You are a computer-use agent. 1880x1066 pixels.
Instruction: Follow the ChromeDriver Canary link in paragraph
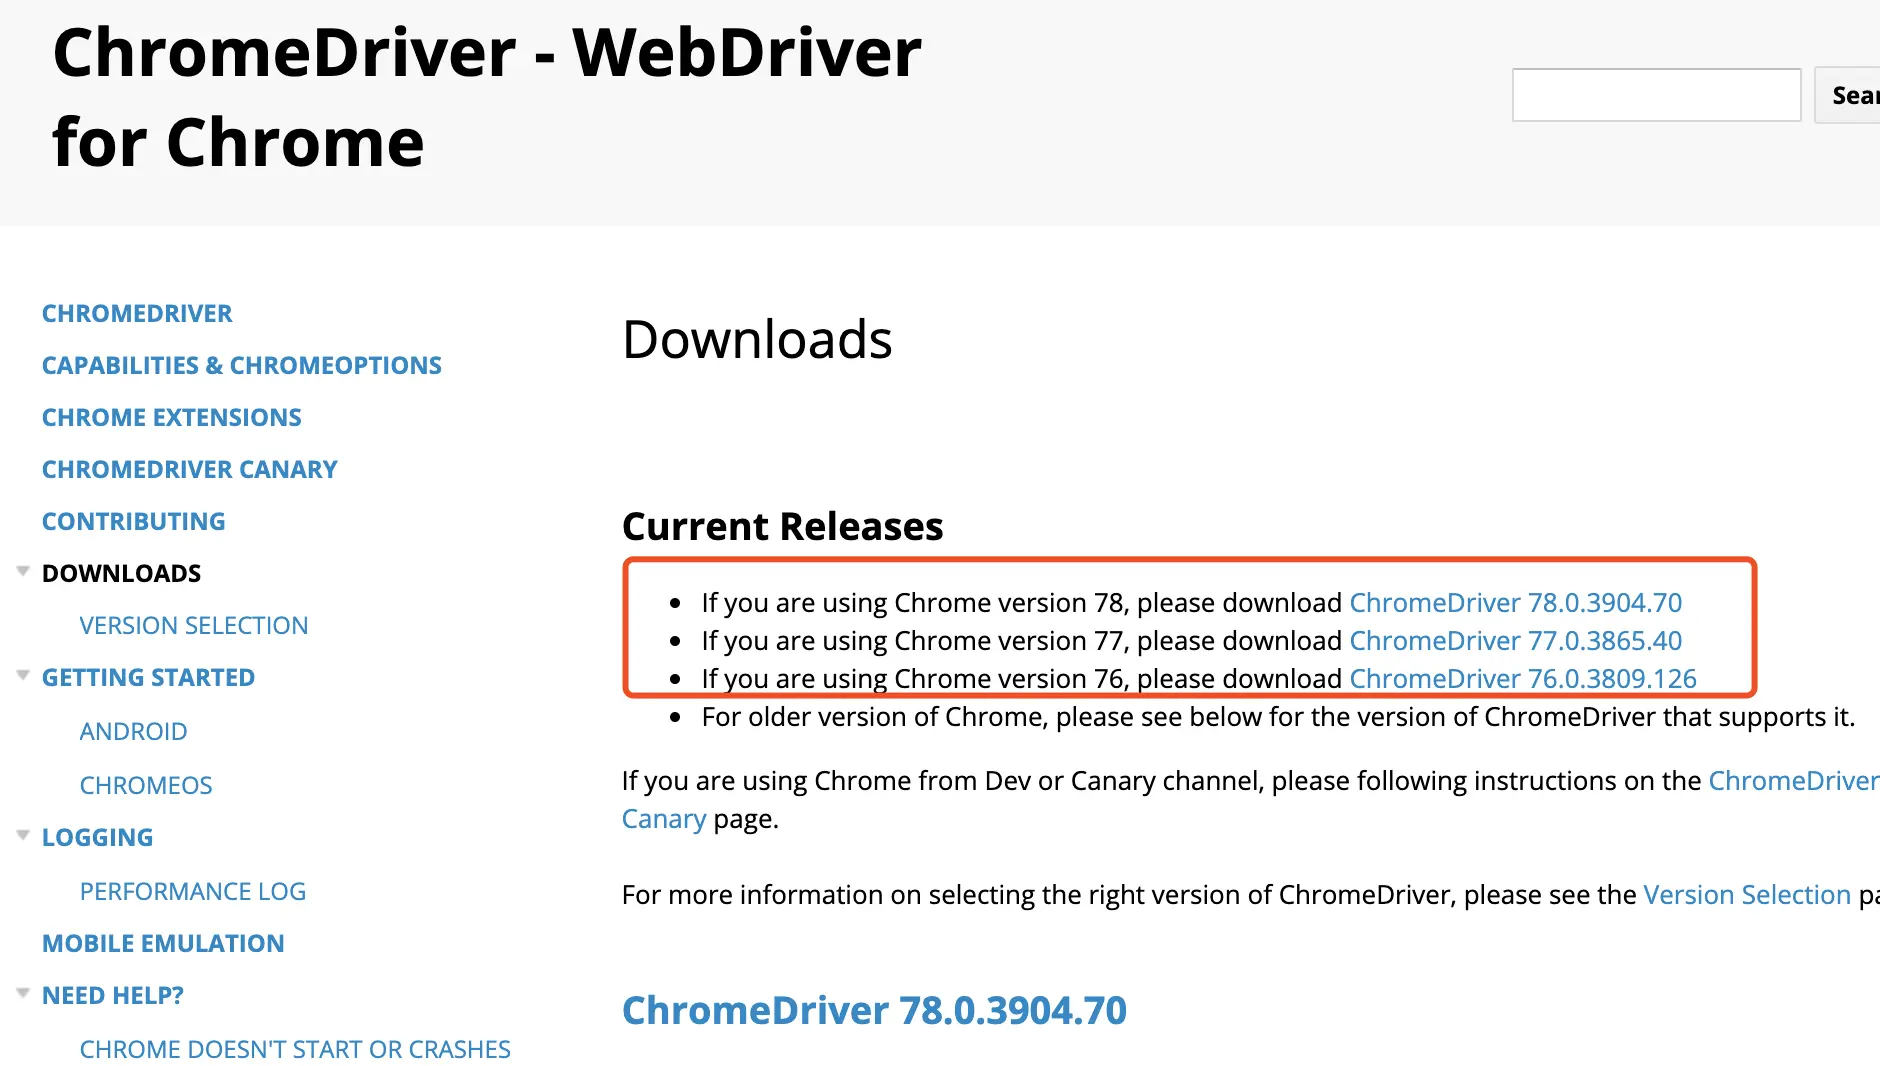(x=1793, y=780)
